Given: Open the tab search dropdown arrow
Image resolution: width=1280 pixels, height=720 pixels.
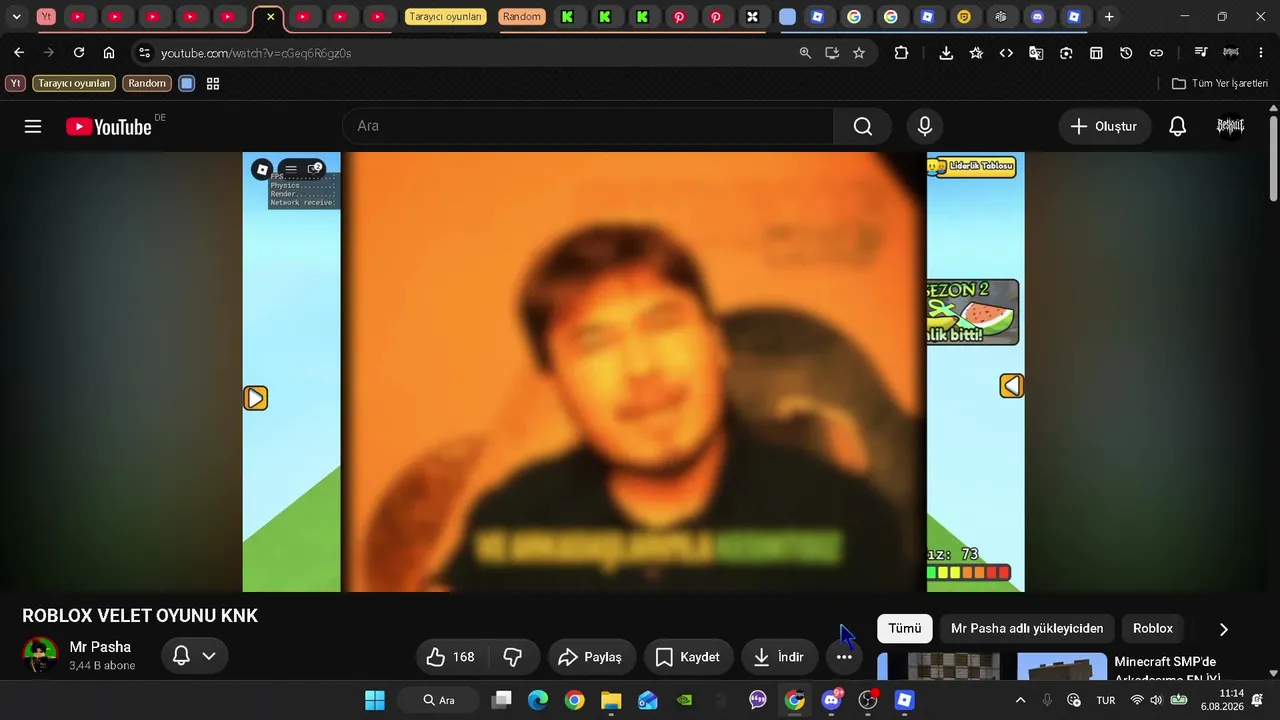Looking at the screenshot, I should (16, 17).
